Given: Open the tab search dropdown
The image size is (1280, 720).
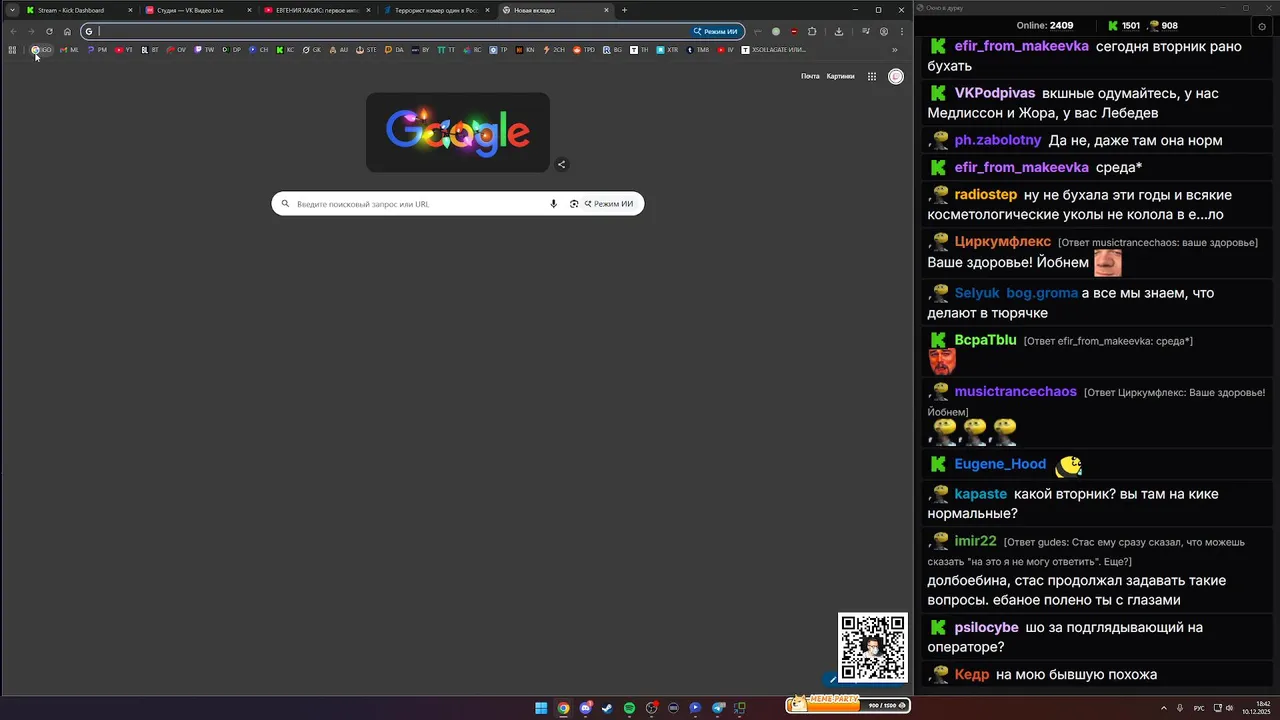Looking at the screenshot, I should [12, 10].
